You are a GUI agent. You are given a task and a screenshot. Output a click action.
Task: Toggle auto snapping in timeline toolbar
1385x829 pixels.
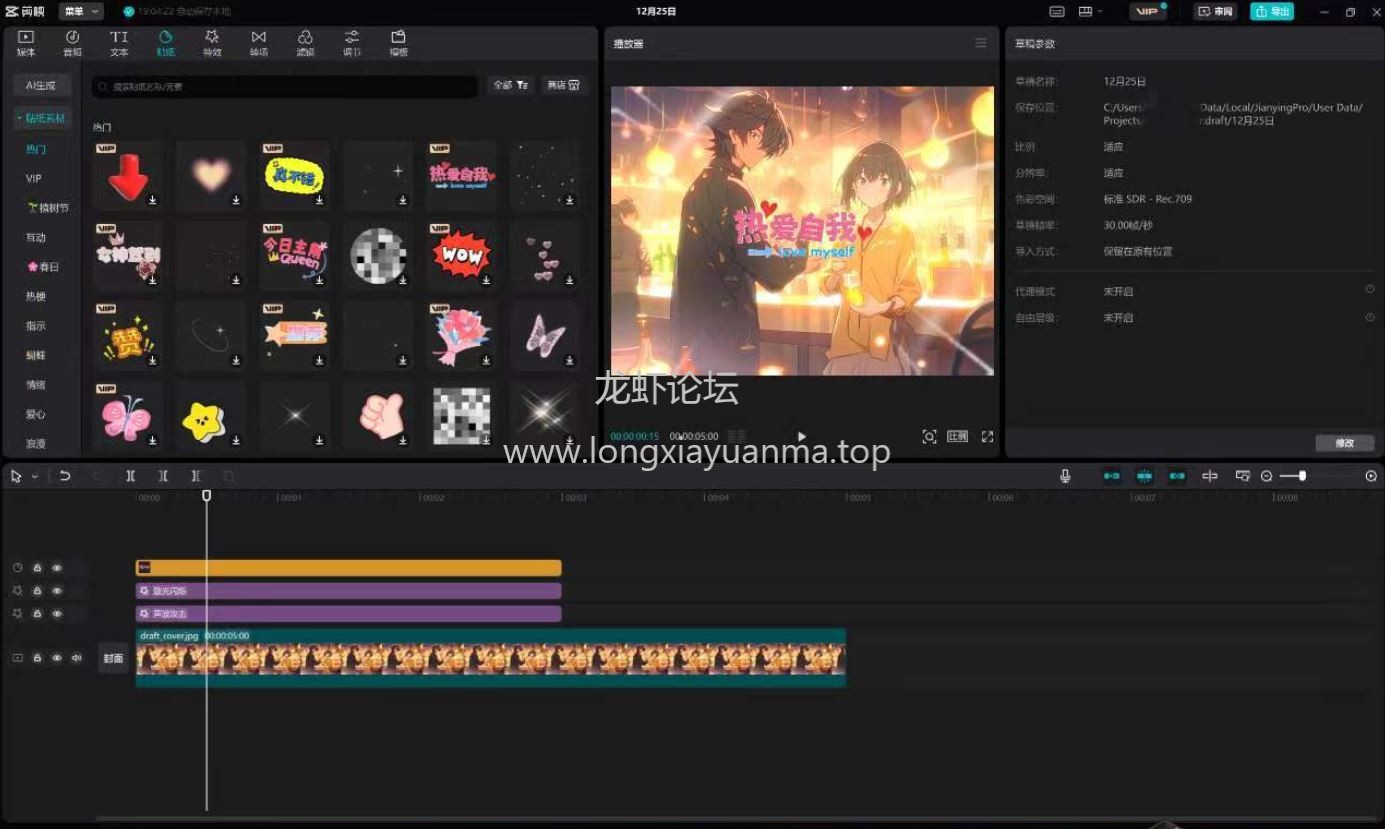(x=1145, y=476)
